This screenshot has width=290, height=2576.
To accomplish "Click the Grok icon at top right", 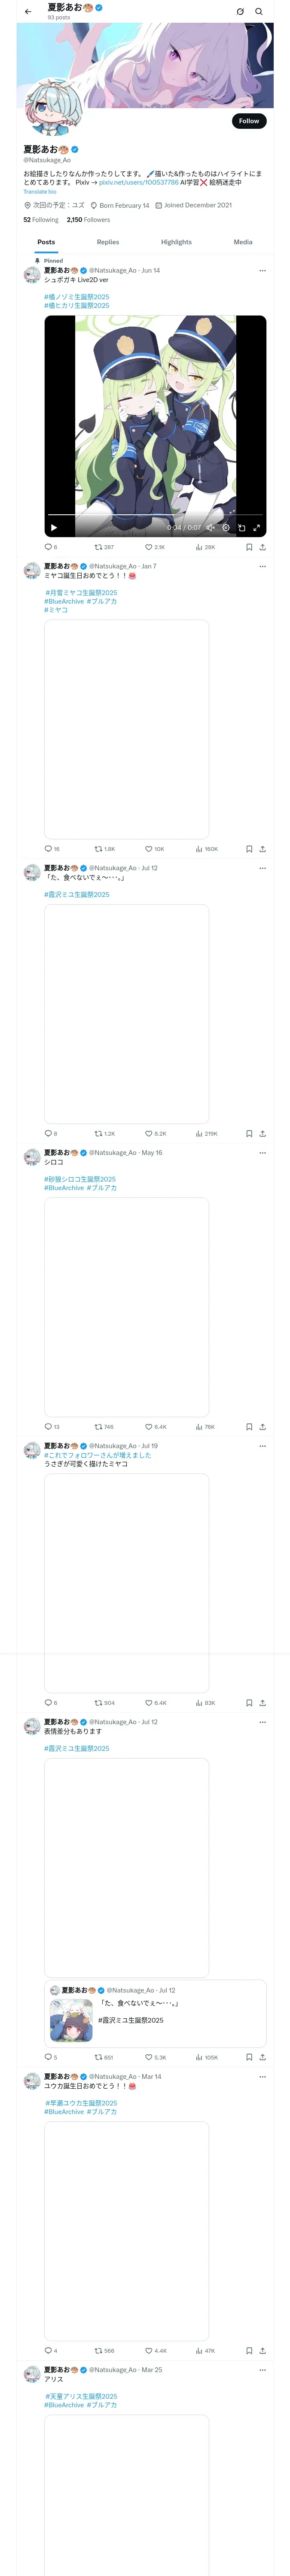I will [240, 12].
